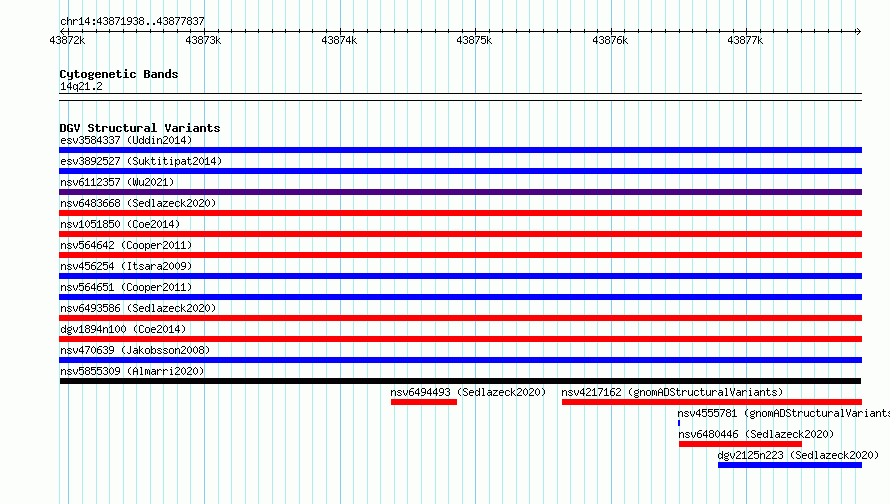890x504 pixels.
Task: Open the nsv1051850 (Coe2014) label
Action: point(120,224)
